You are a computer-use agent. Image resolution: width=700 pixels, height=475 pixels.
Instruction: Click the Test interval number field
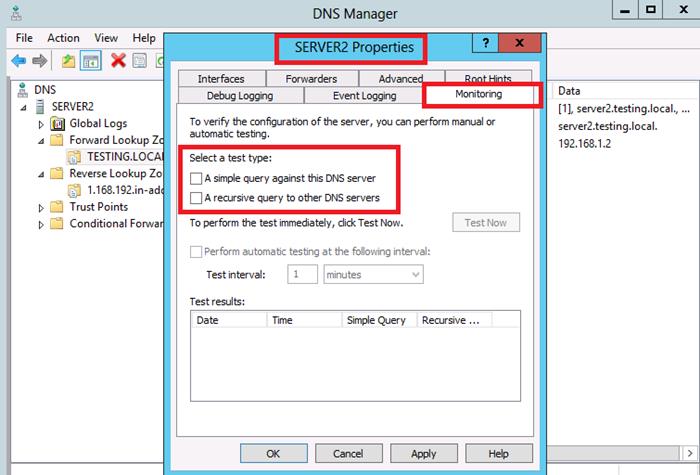click(x=302, y=275)
